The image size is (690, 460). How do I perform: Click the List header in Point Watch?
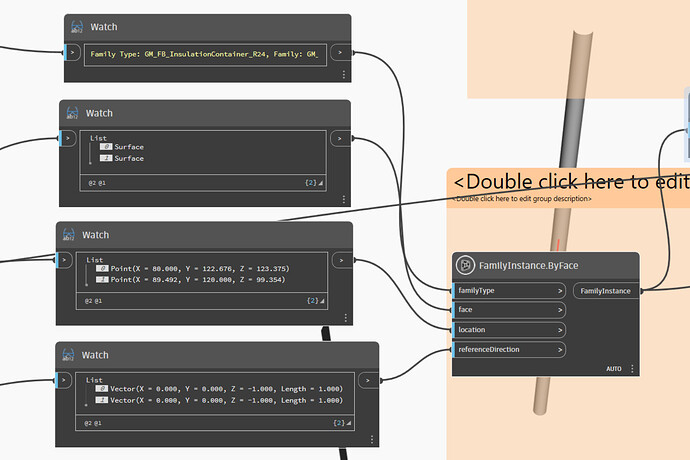(x=95, y=260)
